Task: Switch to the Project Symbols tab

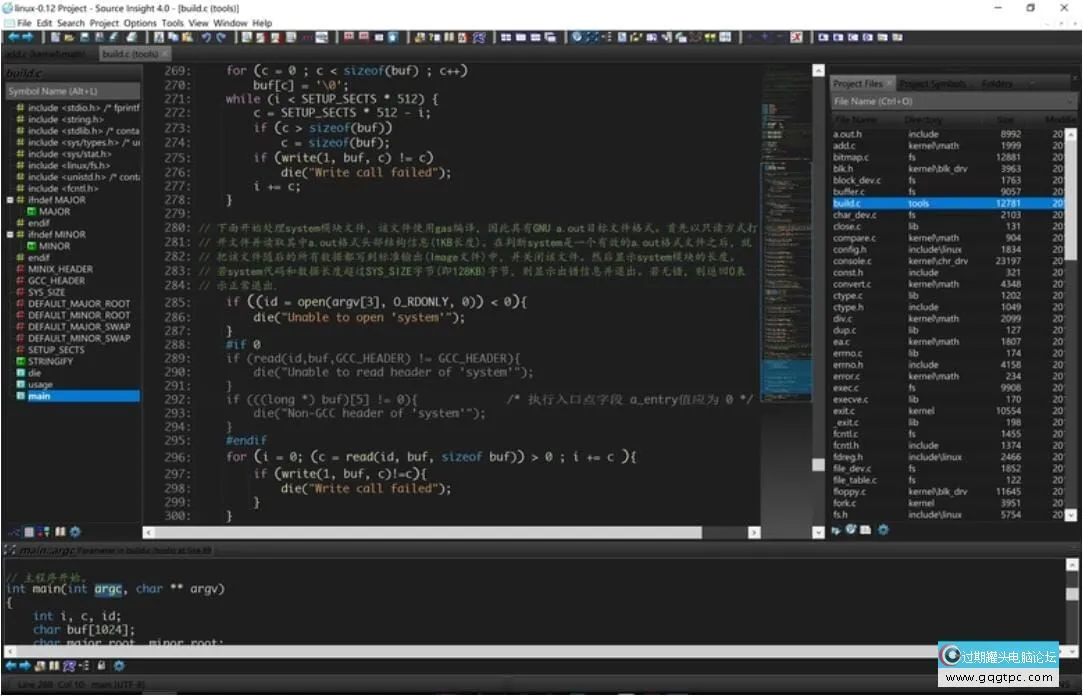Action: pyautogui.click(x=932, y=84)
